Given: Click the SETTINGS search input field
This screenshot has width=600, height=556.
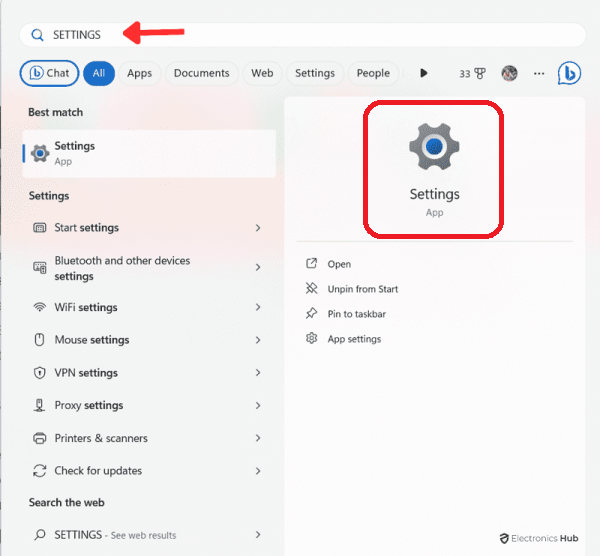Looking at the screenshot, I should 302,35.
